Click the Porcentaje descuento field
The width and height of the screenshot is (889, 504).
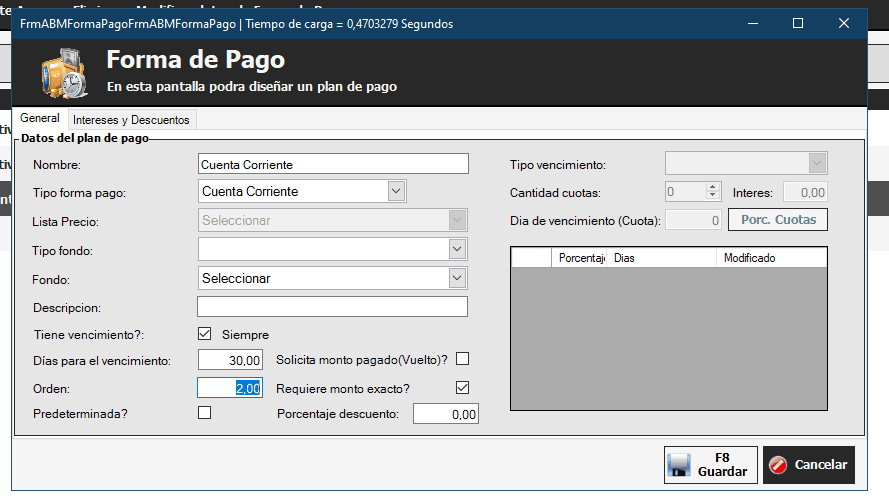445,414
